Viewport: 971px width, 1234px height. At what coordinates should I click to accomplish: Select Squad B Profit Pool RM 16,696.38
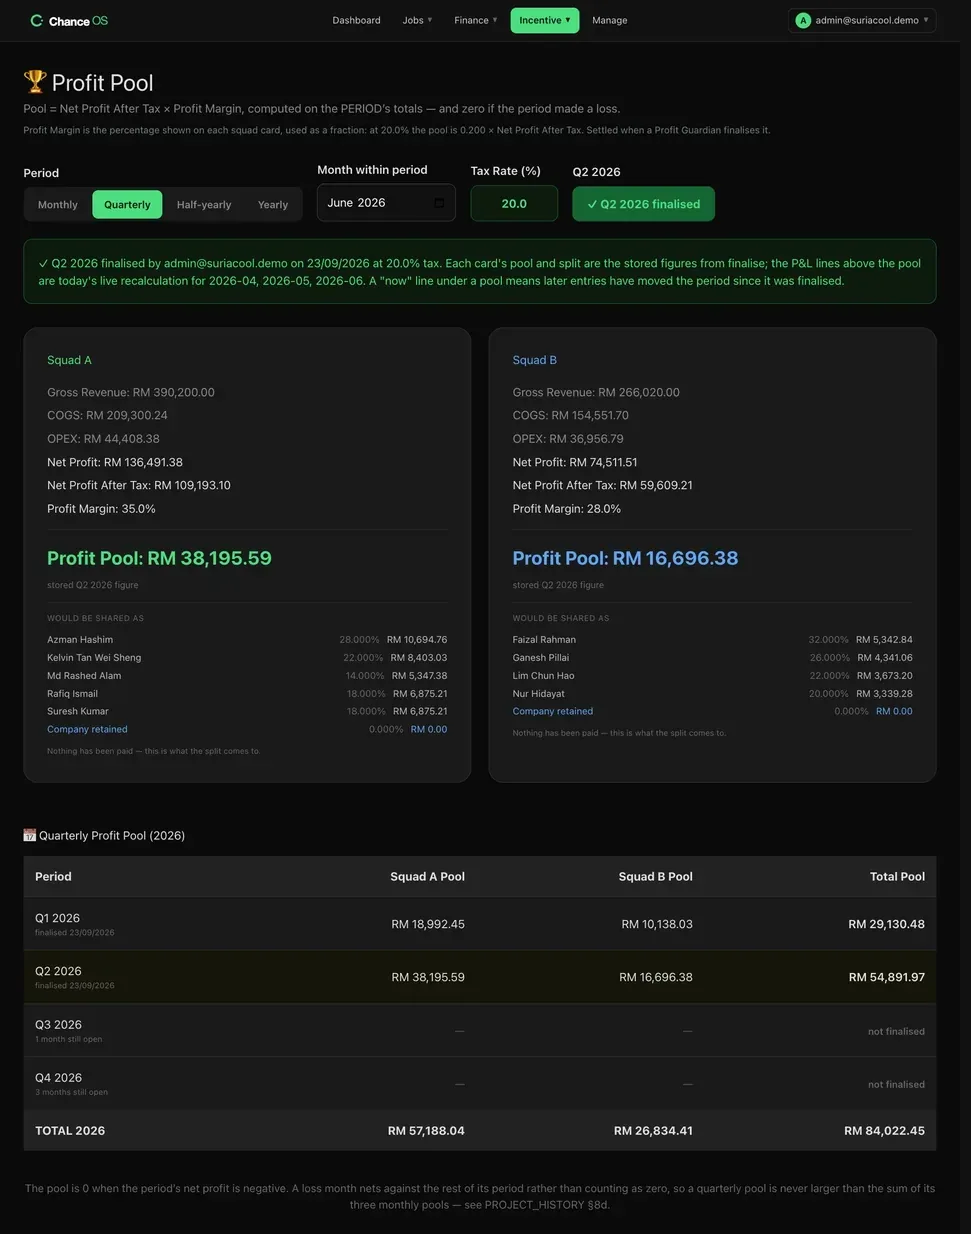(625, 558)
